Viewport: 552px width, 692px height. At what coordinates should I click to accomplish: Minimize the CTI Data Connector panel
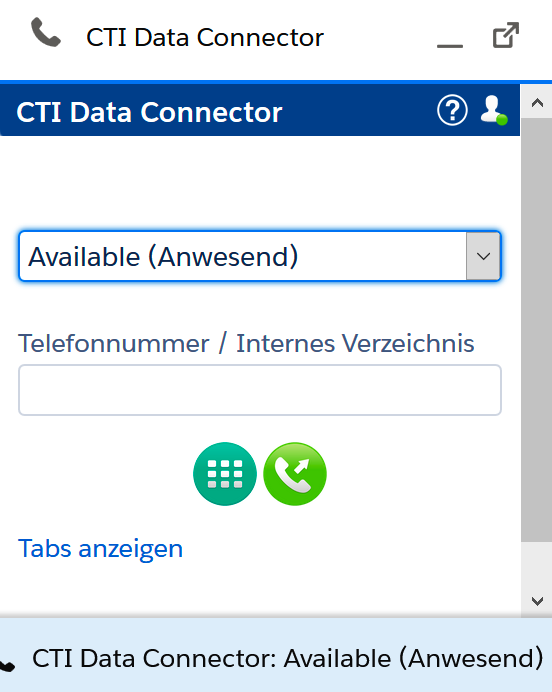[450, 44]
